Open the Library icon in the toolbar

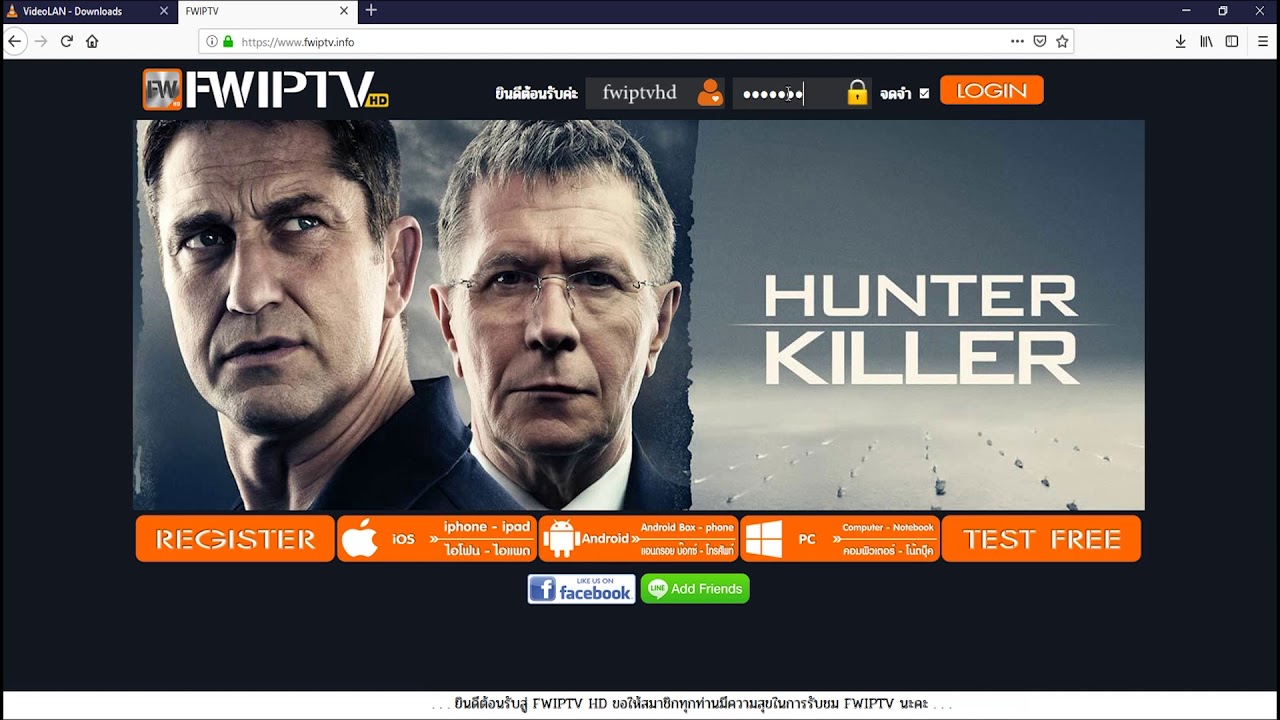click(x=1207, y=41)
